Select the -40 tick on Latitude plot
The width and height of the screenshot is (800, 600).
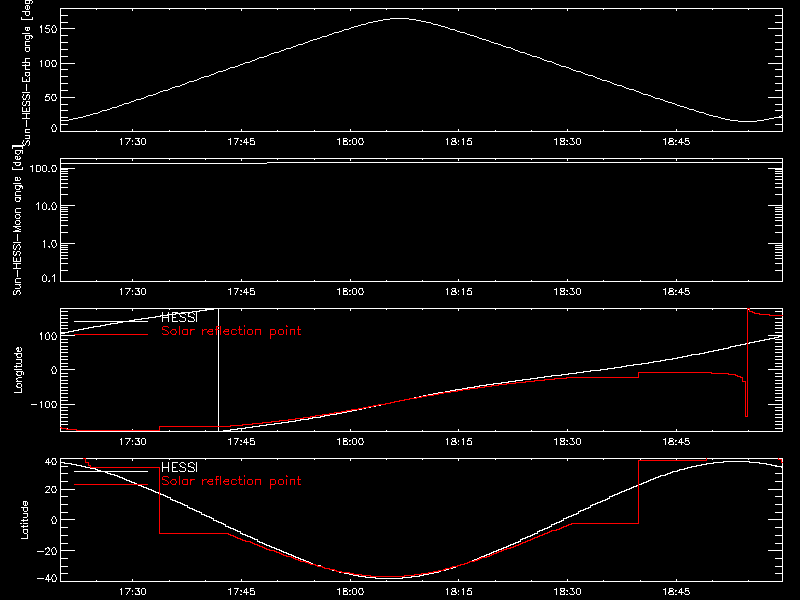[x=47, y=578]
